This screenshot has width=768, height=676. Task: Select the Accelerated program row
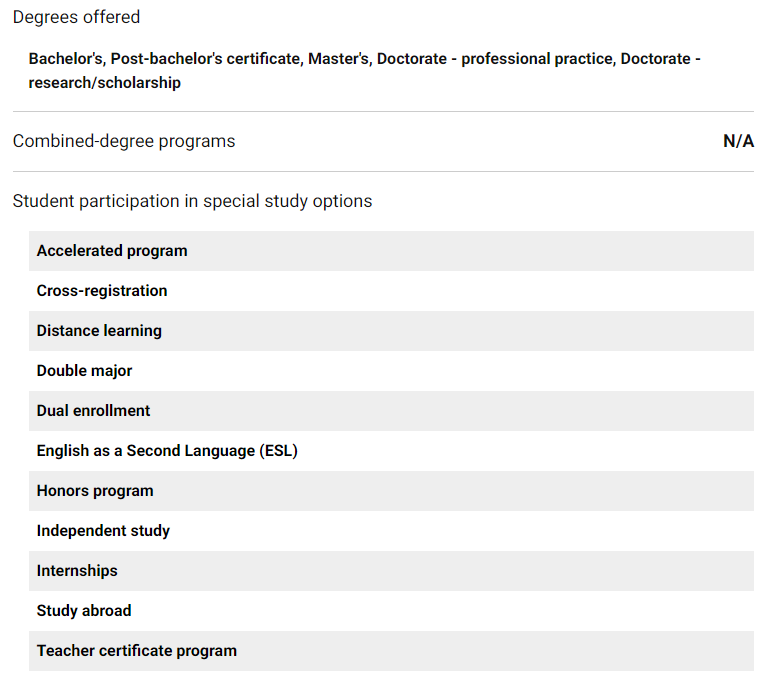112,251
